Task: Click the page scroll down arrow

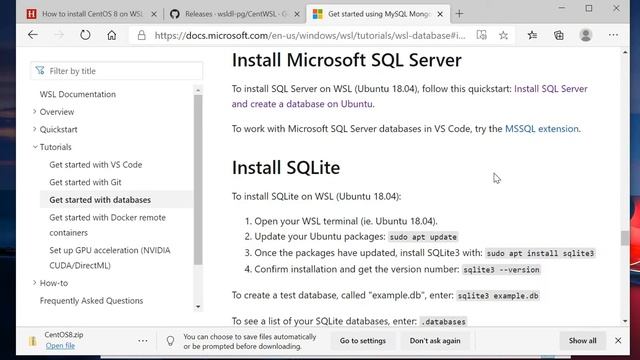Action: coord(625,321)
